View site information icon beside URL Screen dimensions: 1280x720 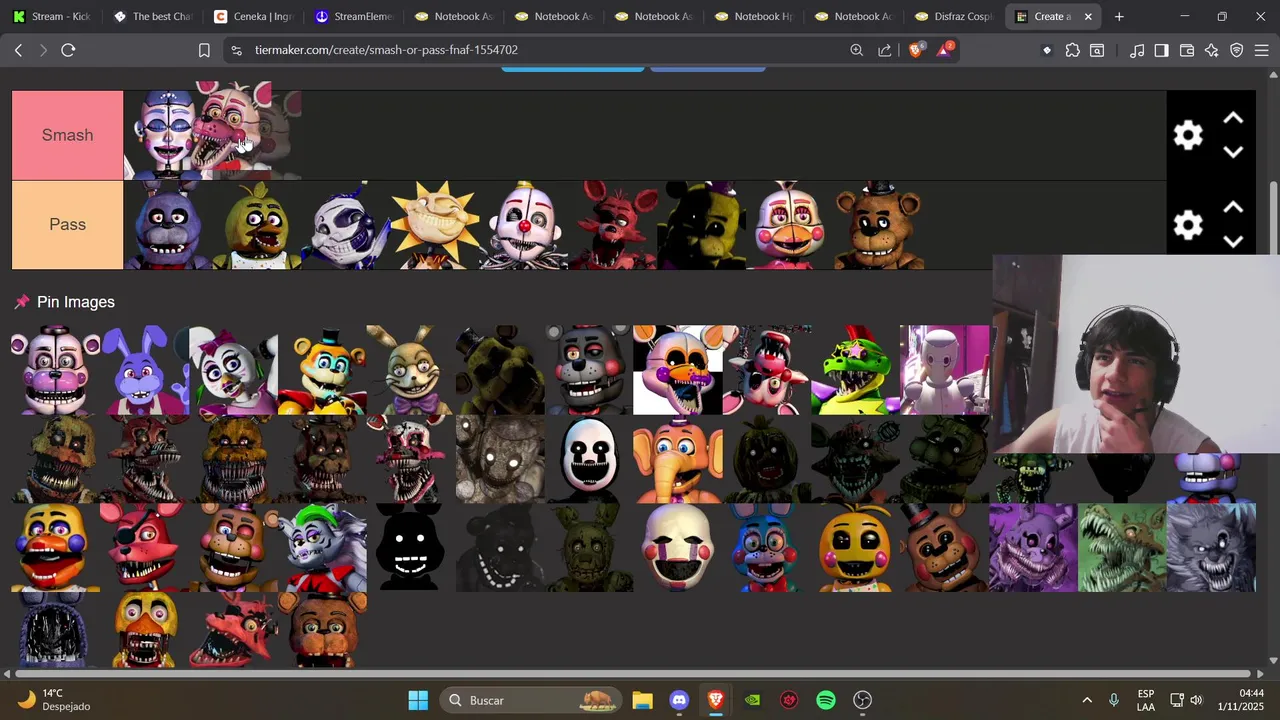(x=235, y=50)
